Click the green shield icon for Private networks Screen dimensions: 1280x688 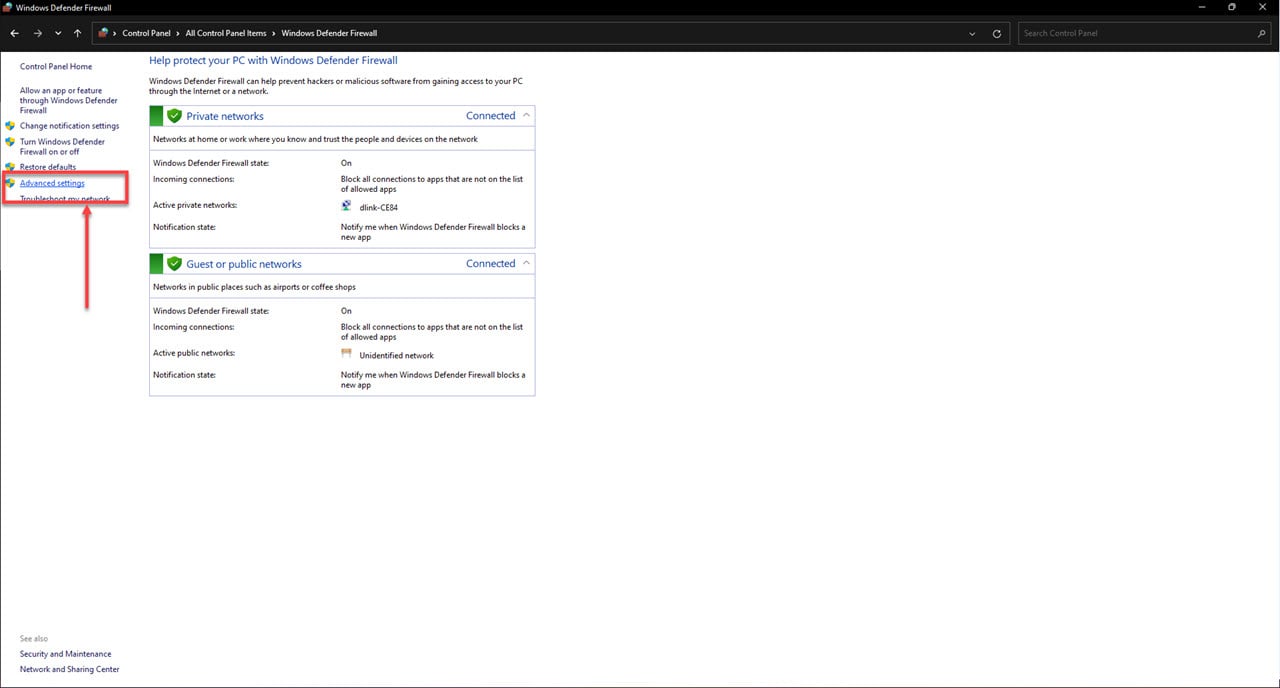174,116
